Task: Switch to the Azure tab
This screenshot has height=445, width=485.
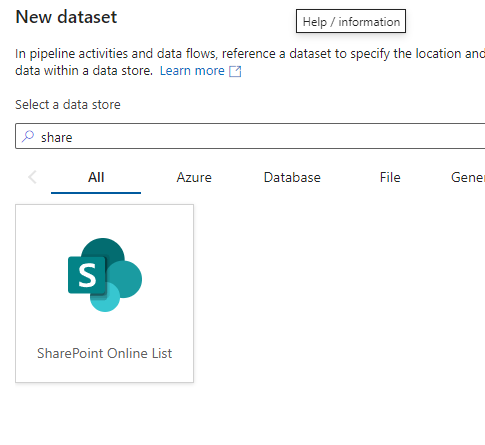Action: coord(194,177)
